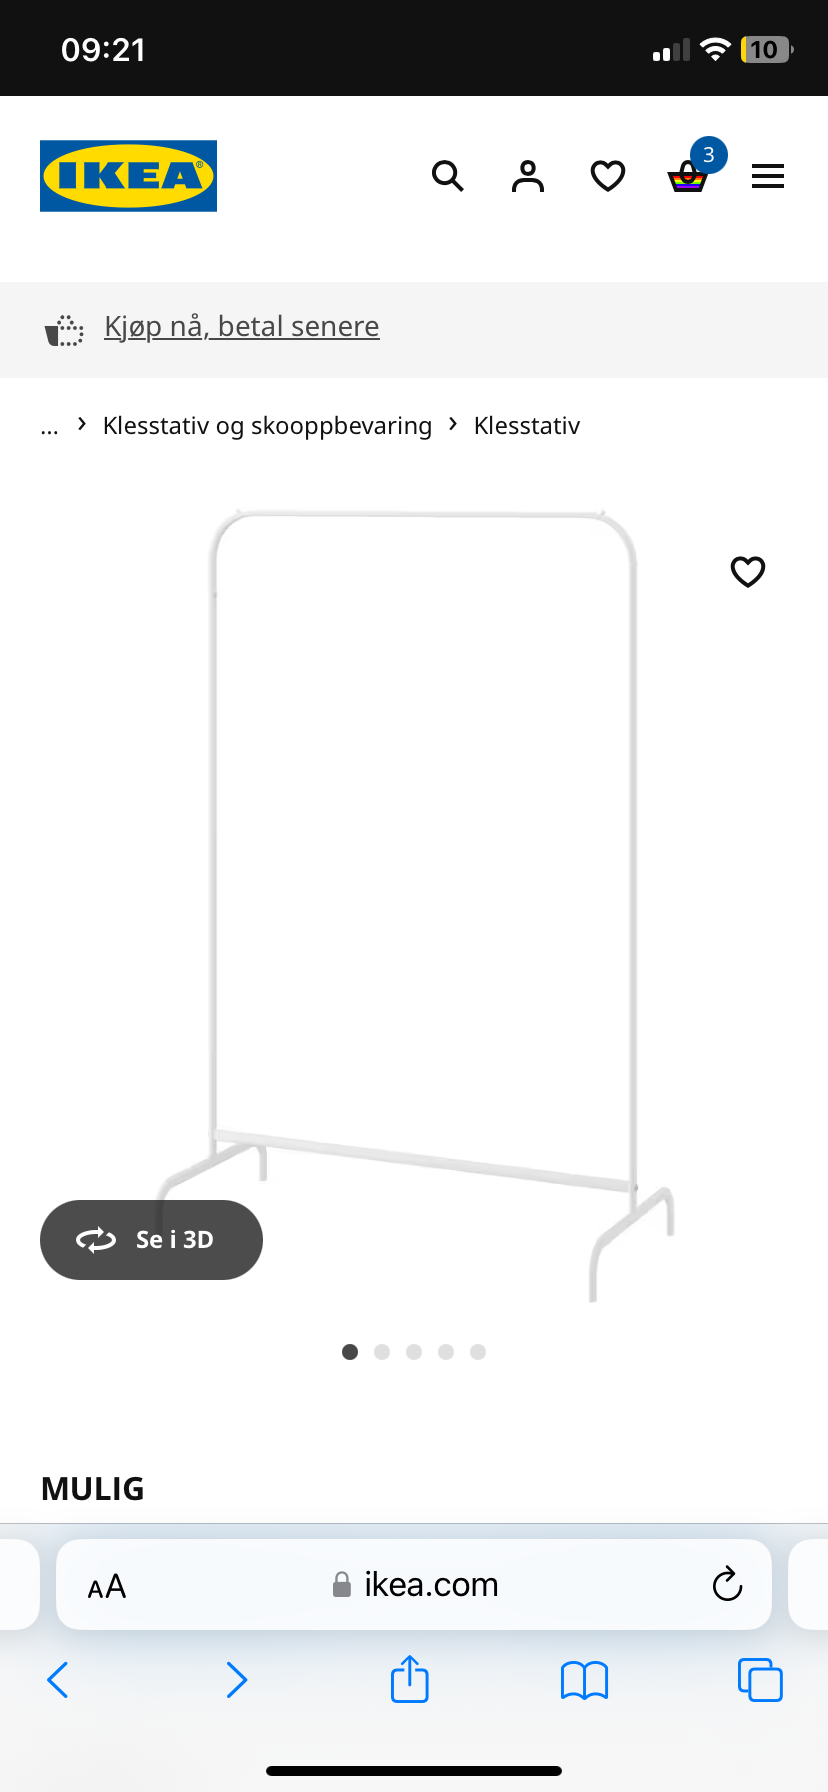Click the Se i 3D button
Screen dimensions: 828x1792
point(151,1240)
